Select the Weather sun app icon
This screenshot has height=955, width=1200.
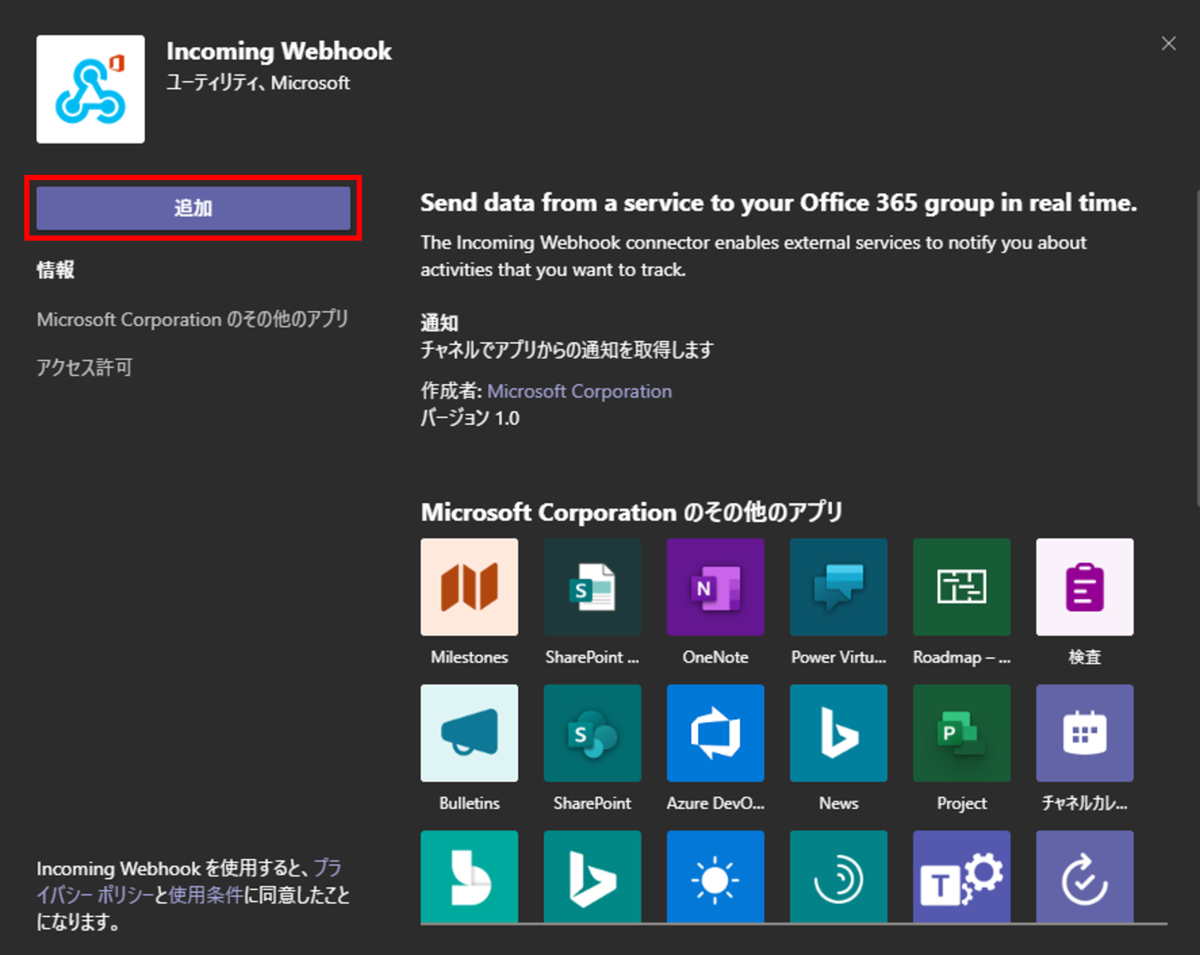point(716,876)
